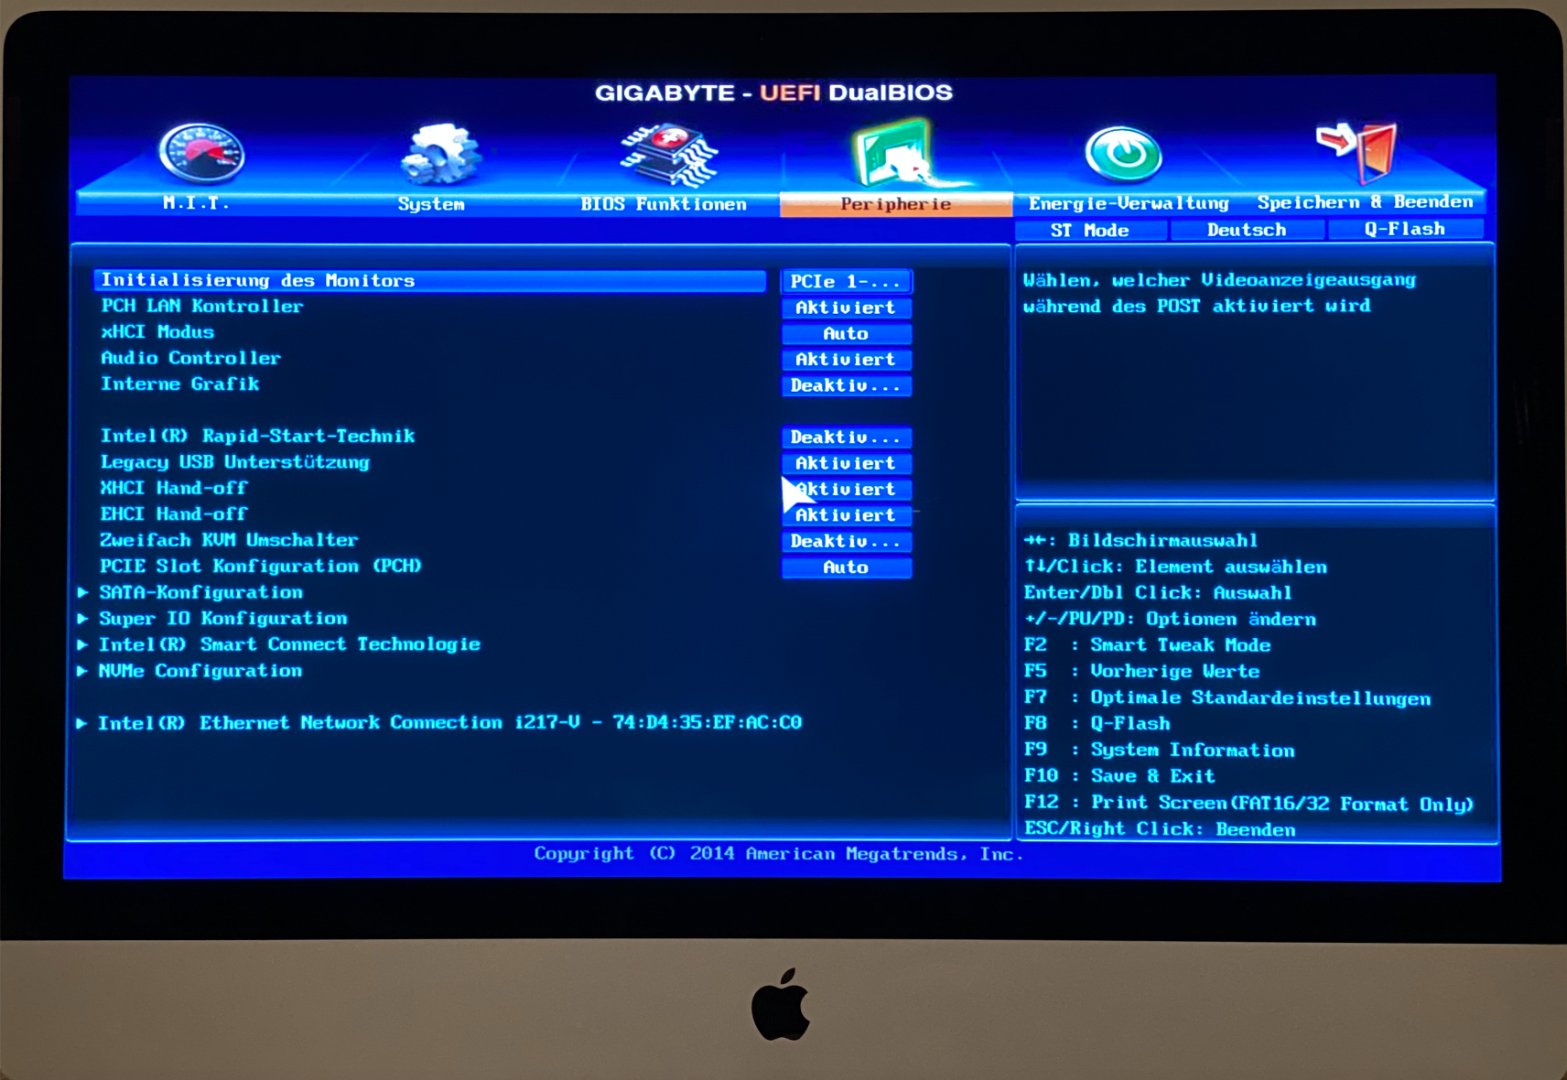Screen dimensions: 1567x1080
Task: Click the Bildschirmauswahl help line
Action: [x=1141, y=540]
